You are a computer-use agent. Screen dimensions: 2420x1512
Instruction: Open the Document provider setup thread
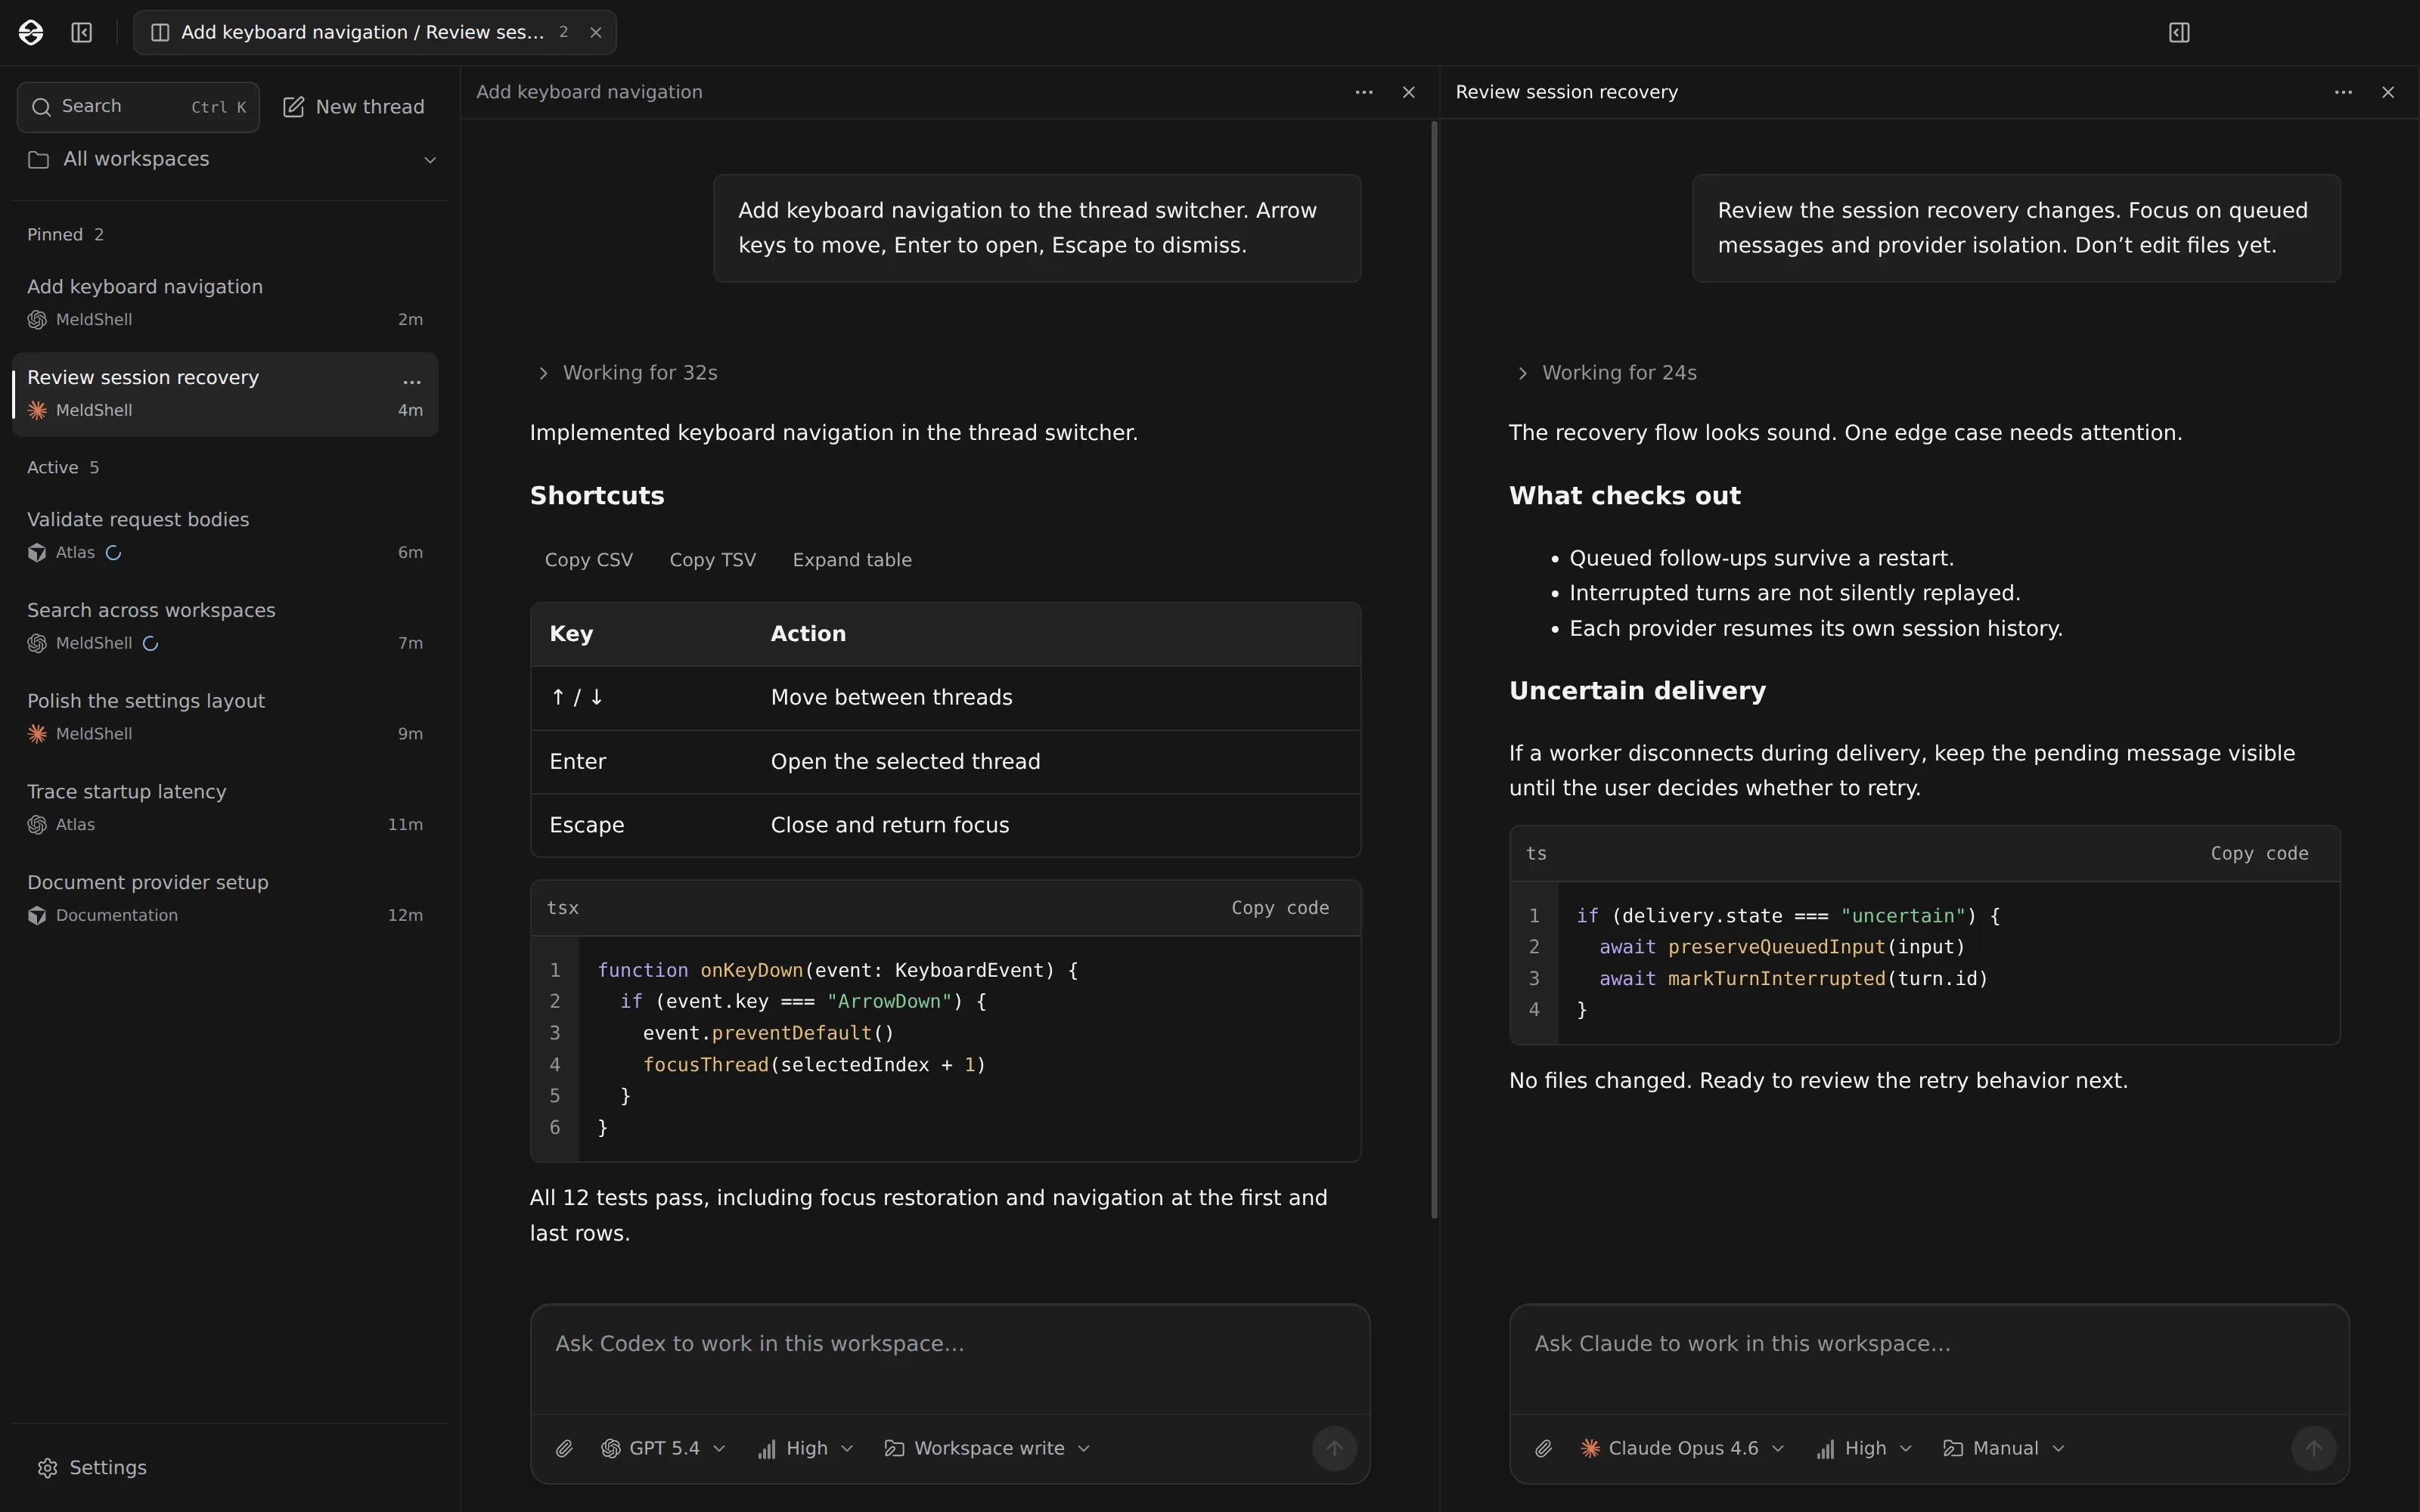pyautogui.click(x=225, y=898)
